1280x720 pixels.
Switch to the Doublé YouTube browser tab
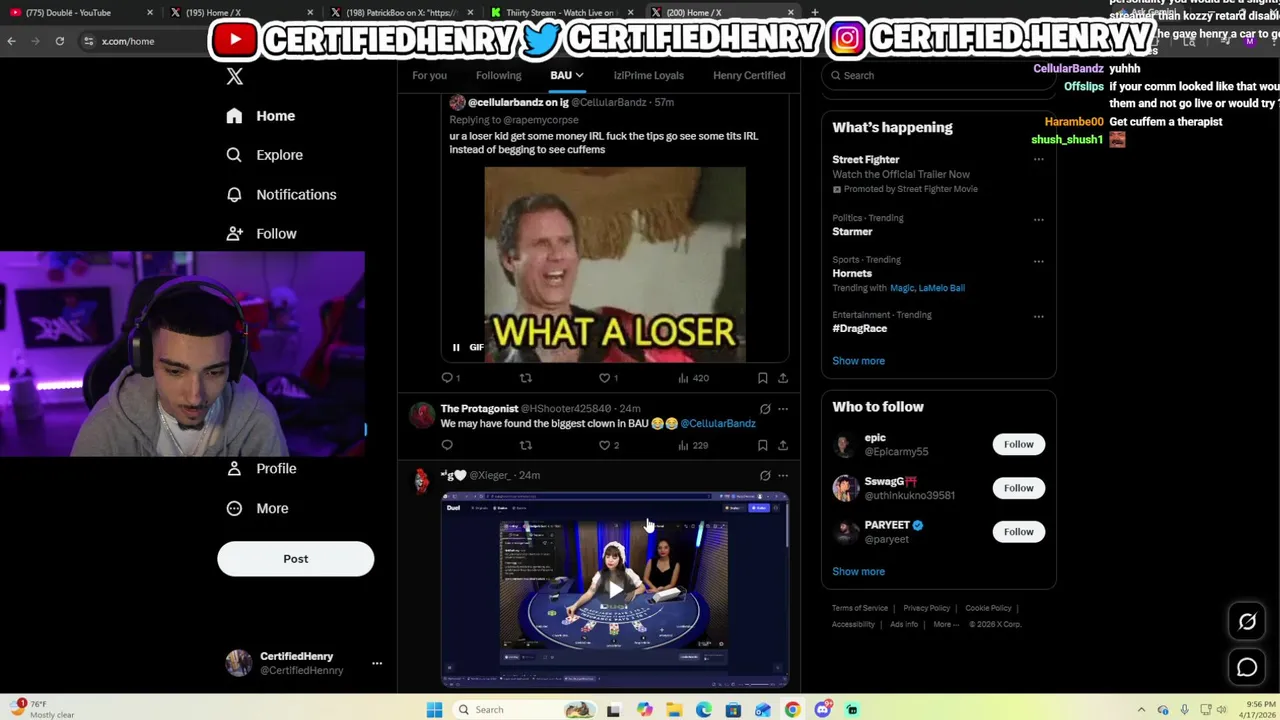click(x=80, y=13)
